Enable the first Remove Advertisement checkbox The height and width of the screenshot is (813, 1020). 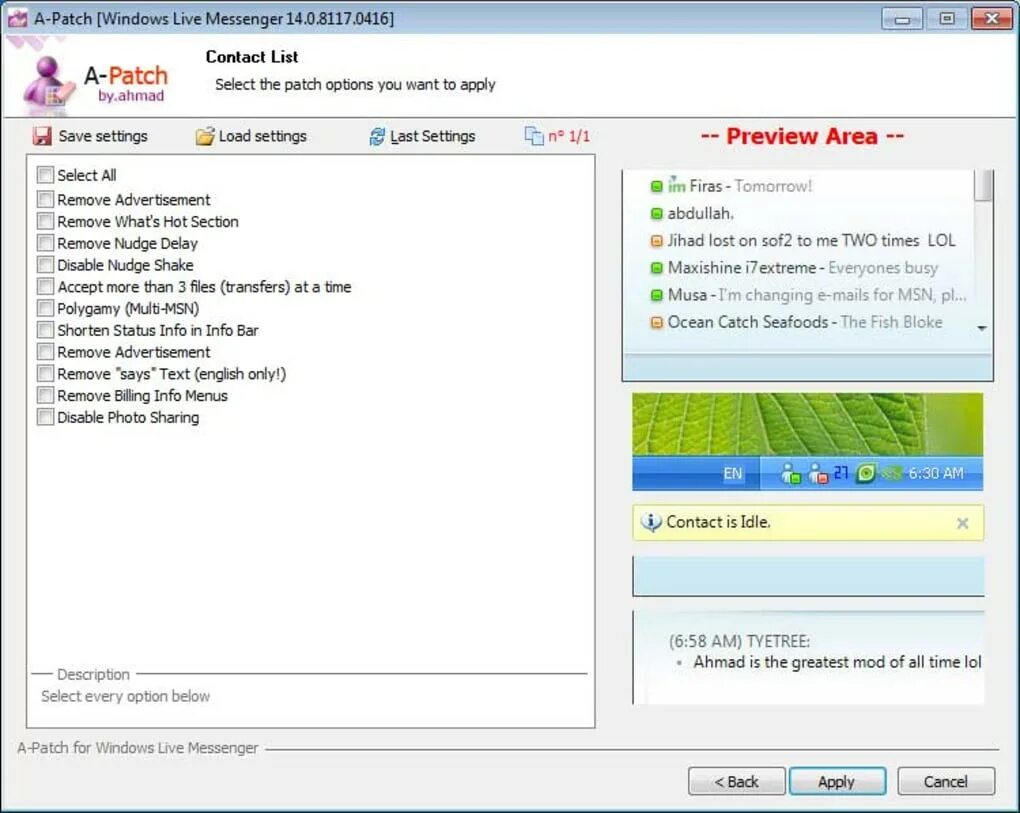point(45,199)
